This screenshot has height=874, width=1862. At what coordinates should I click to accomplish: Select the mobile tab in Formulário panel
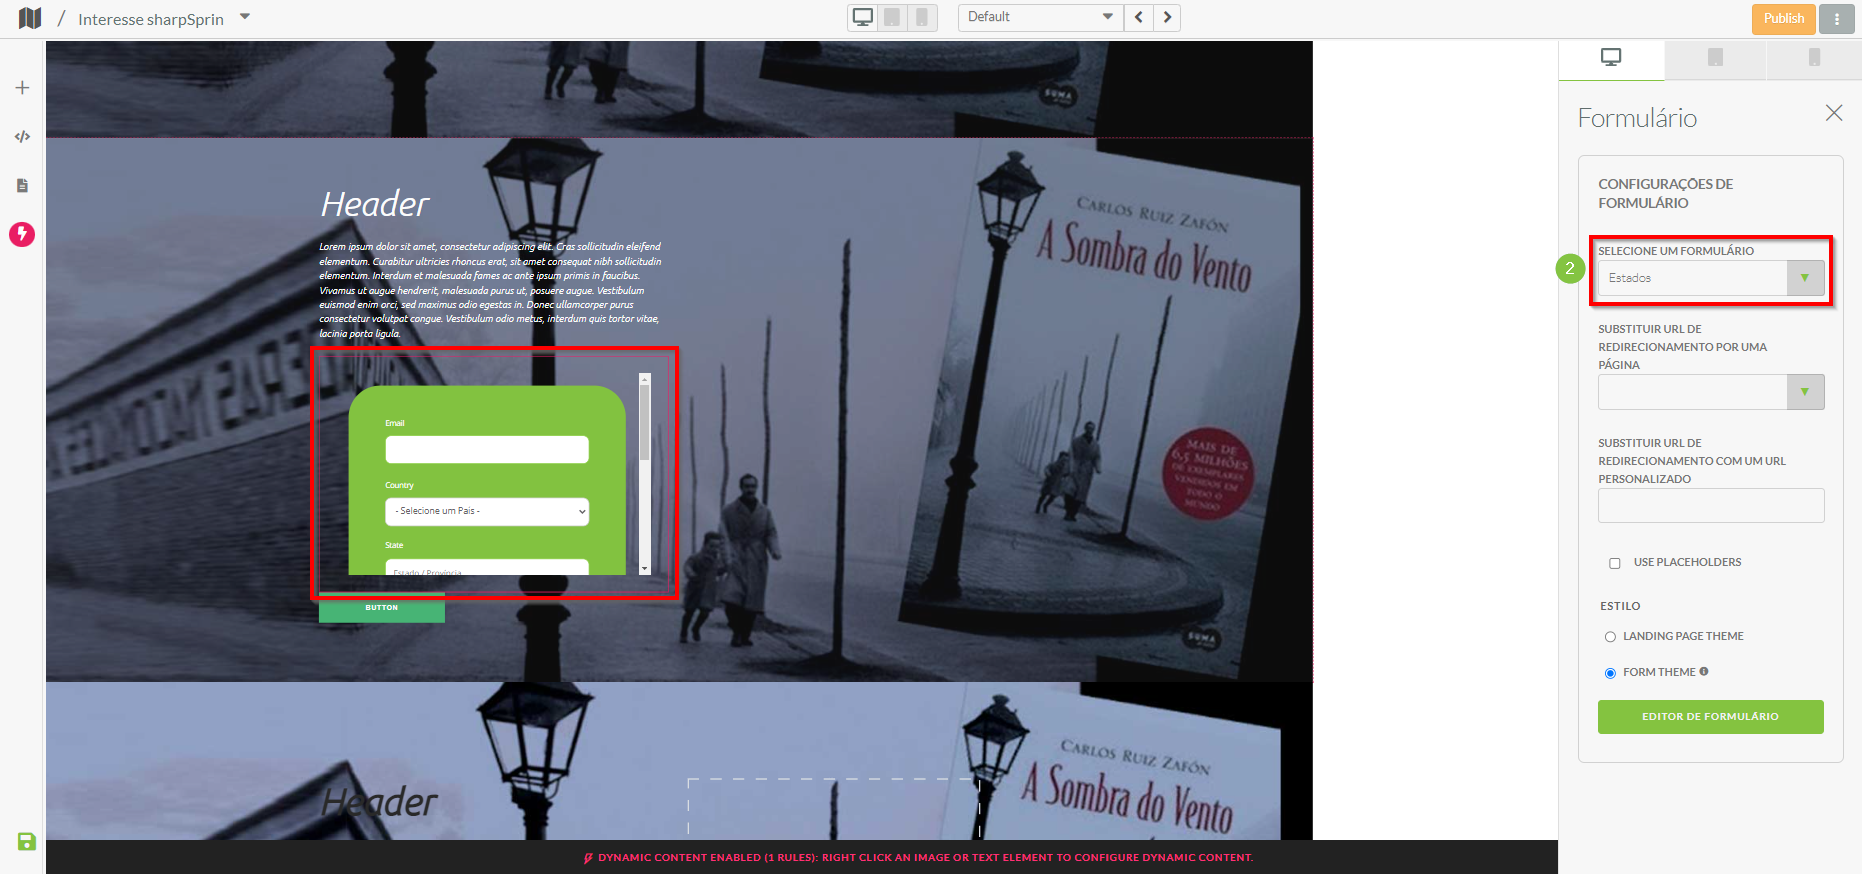1814,58
